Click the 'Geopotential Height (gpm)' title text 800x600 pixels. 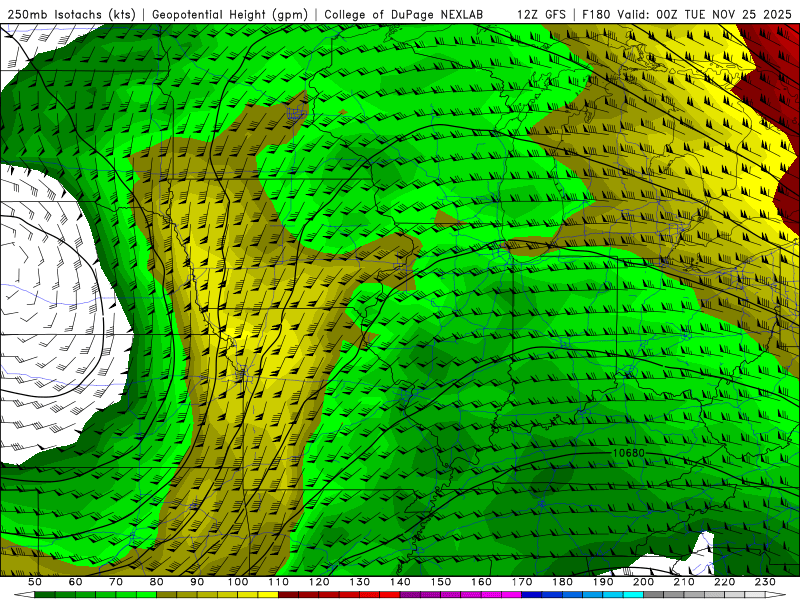tap(230, 15)
